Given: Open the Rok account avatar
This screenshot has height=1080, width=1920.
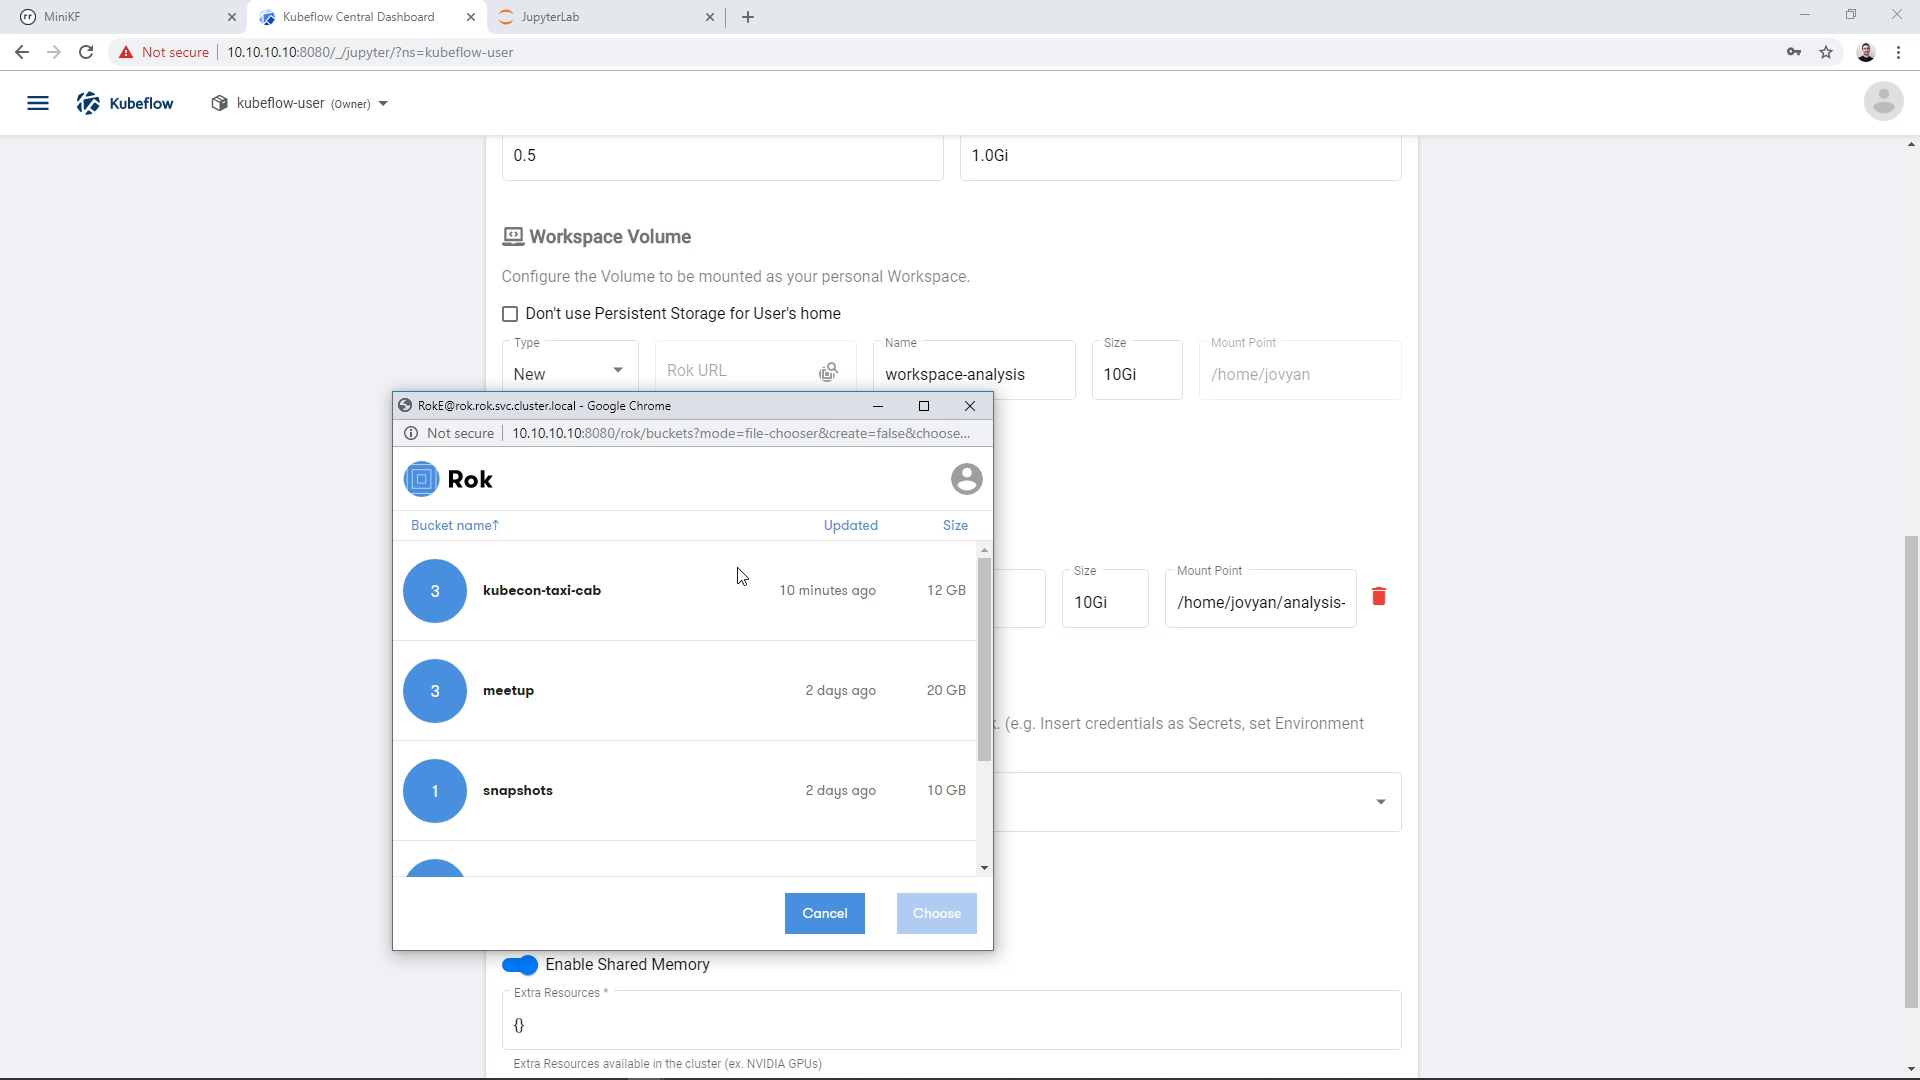Looking at the screenshot, I should 966,479.
